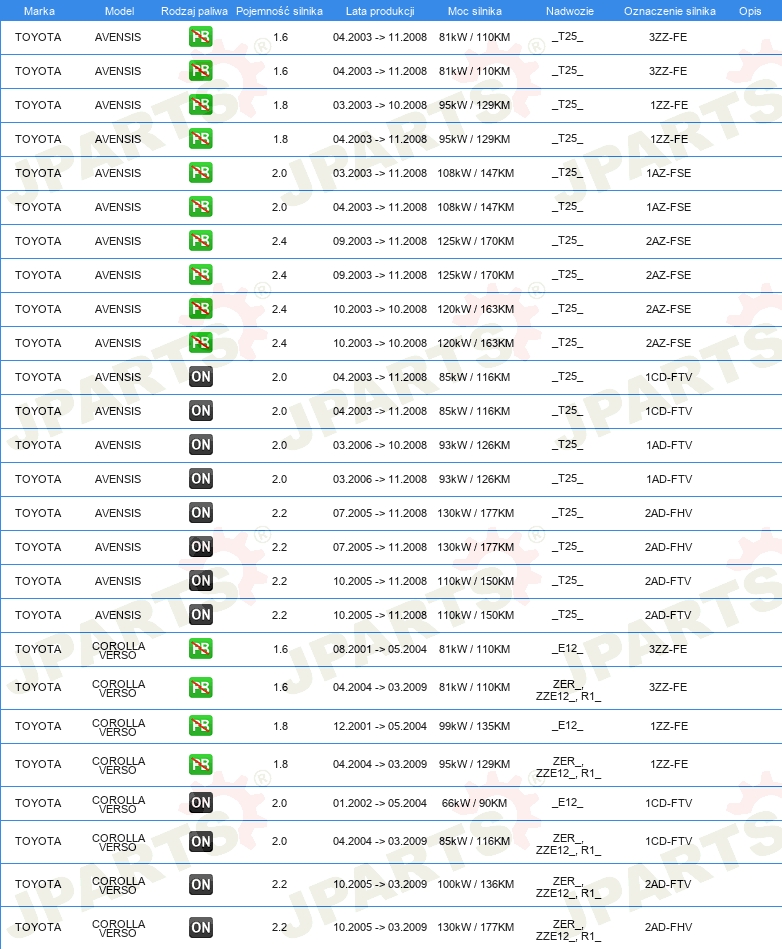Click 1CD-FTV engine code in 66kW row

668,803
